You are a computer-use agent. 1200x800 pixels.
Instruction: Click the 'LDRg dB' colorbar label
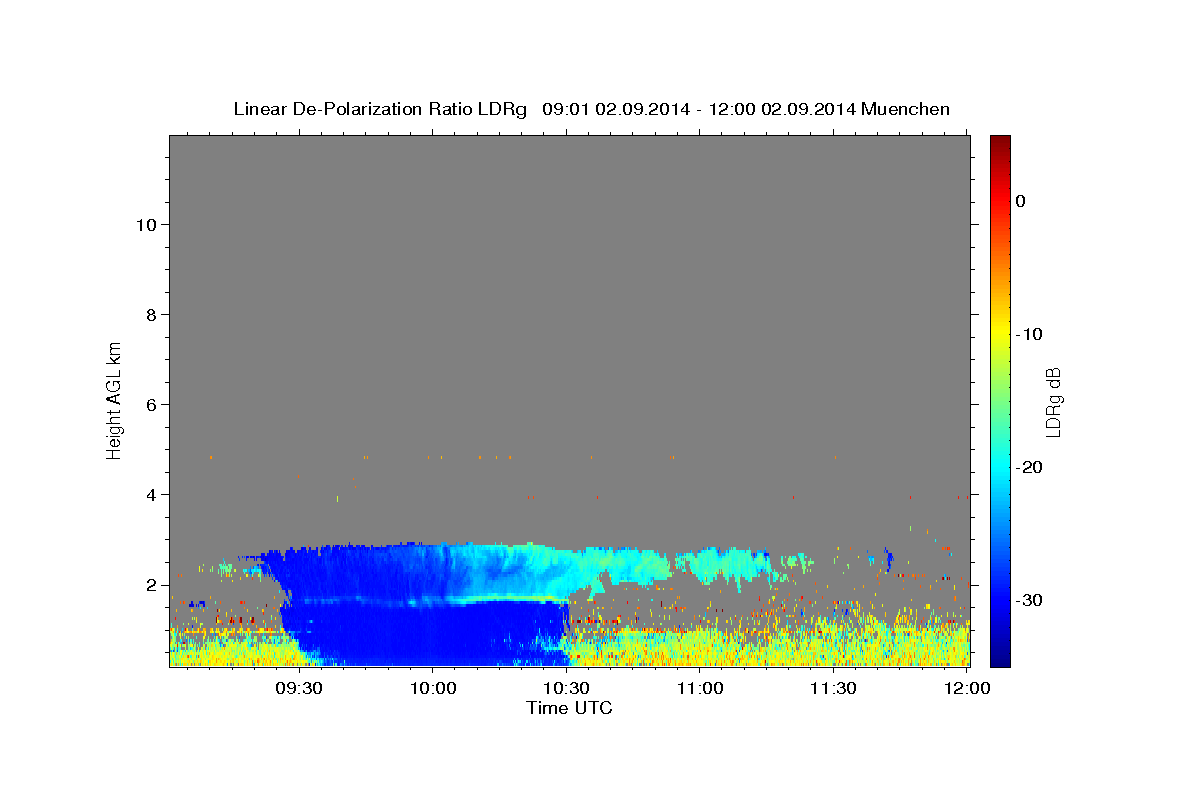coord(1054,402)
